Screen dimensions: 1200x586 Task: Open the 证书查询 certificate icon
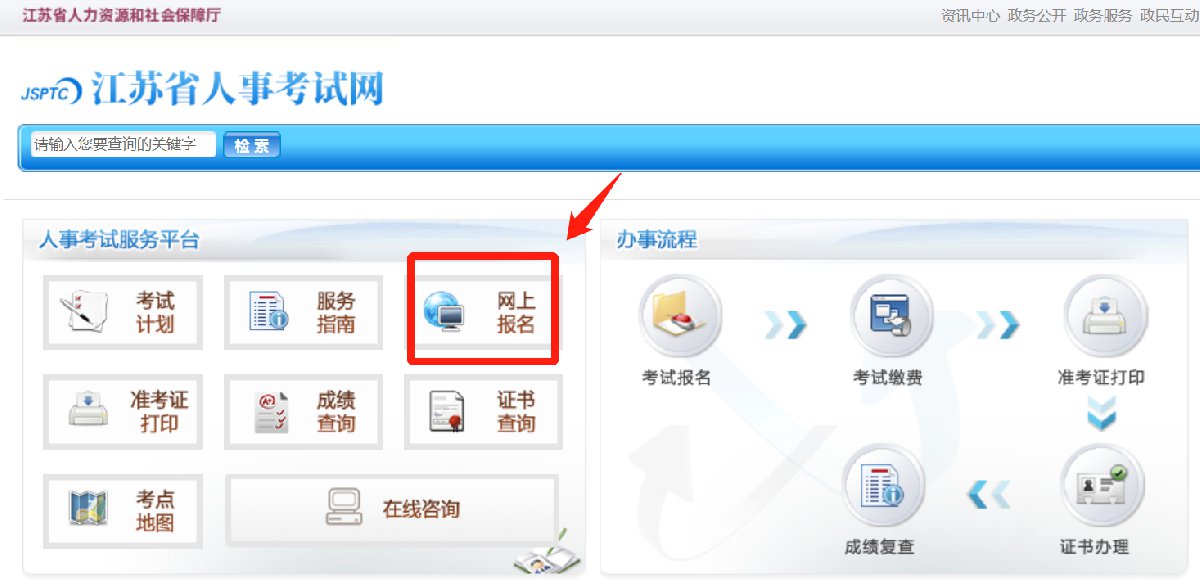446,410
